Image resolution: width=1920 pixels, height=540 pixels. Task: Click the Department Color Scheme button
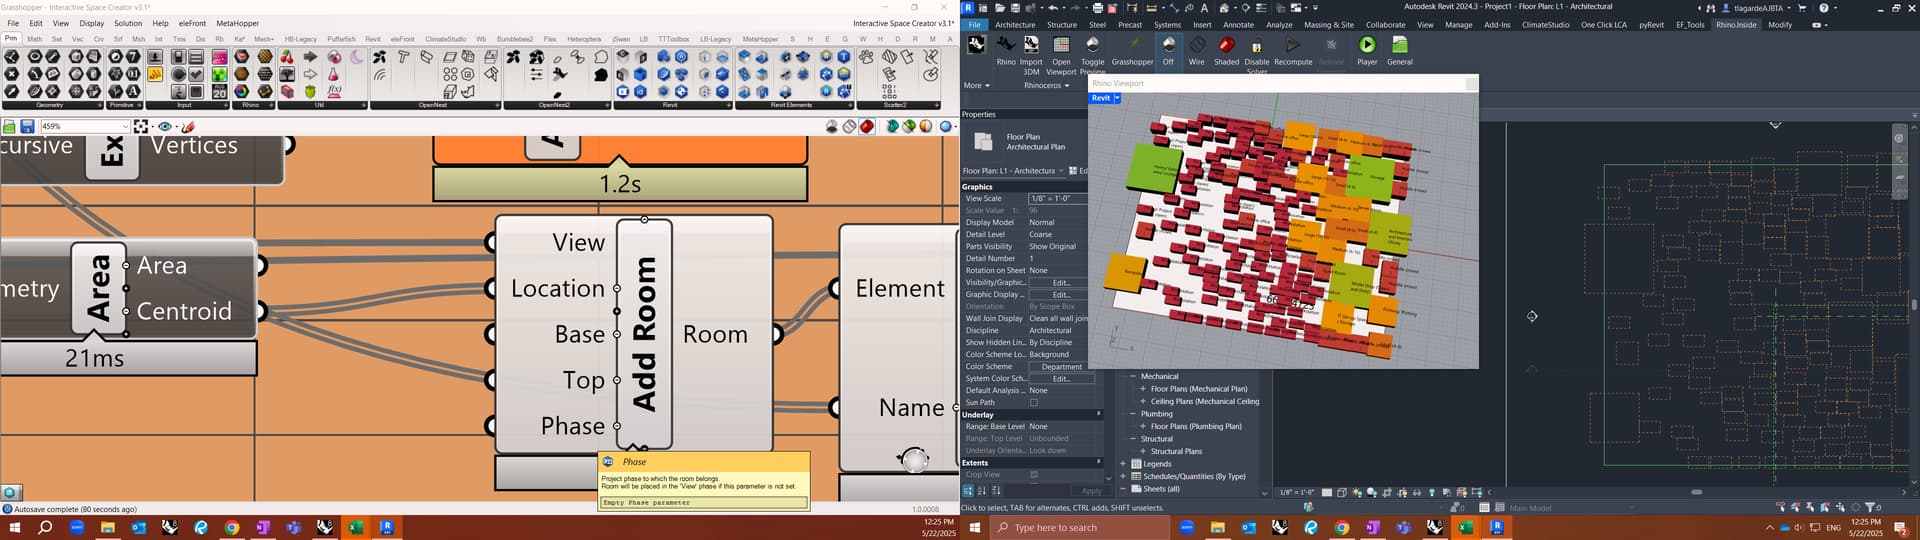coord(1061,367)
